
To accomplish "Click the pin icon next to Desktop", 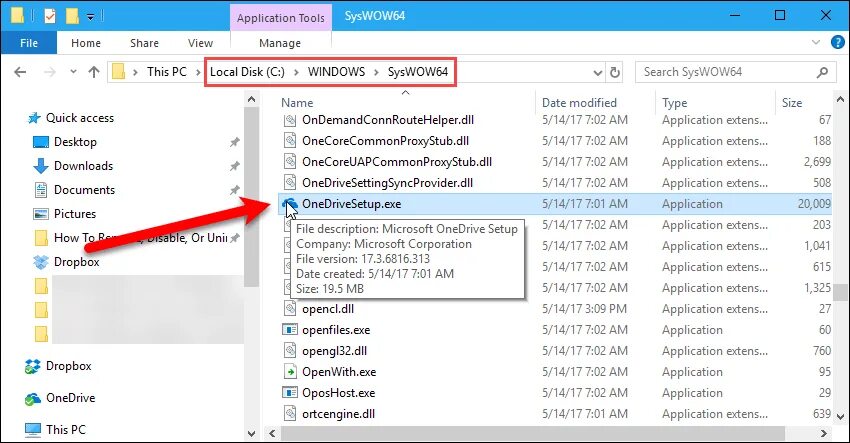I will (x=234, y=142).
